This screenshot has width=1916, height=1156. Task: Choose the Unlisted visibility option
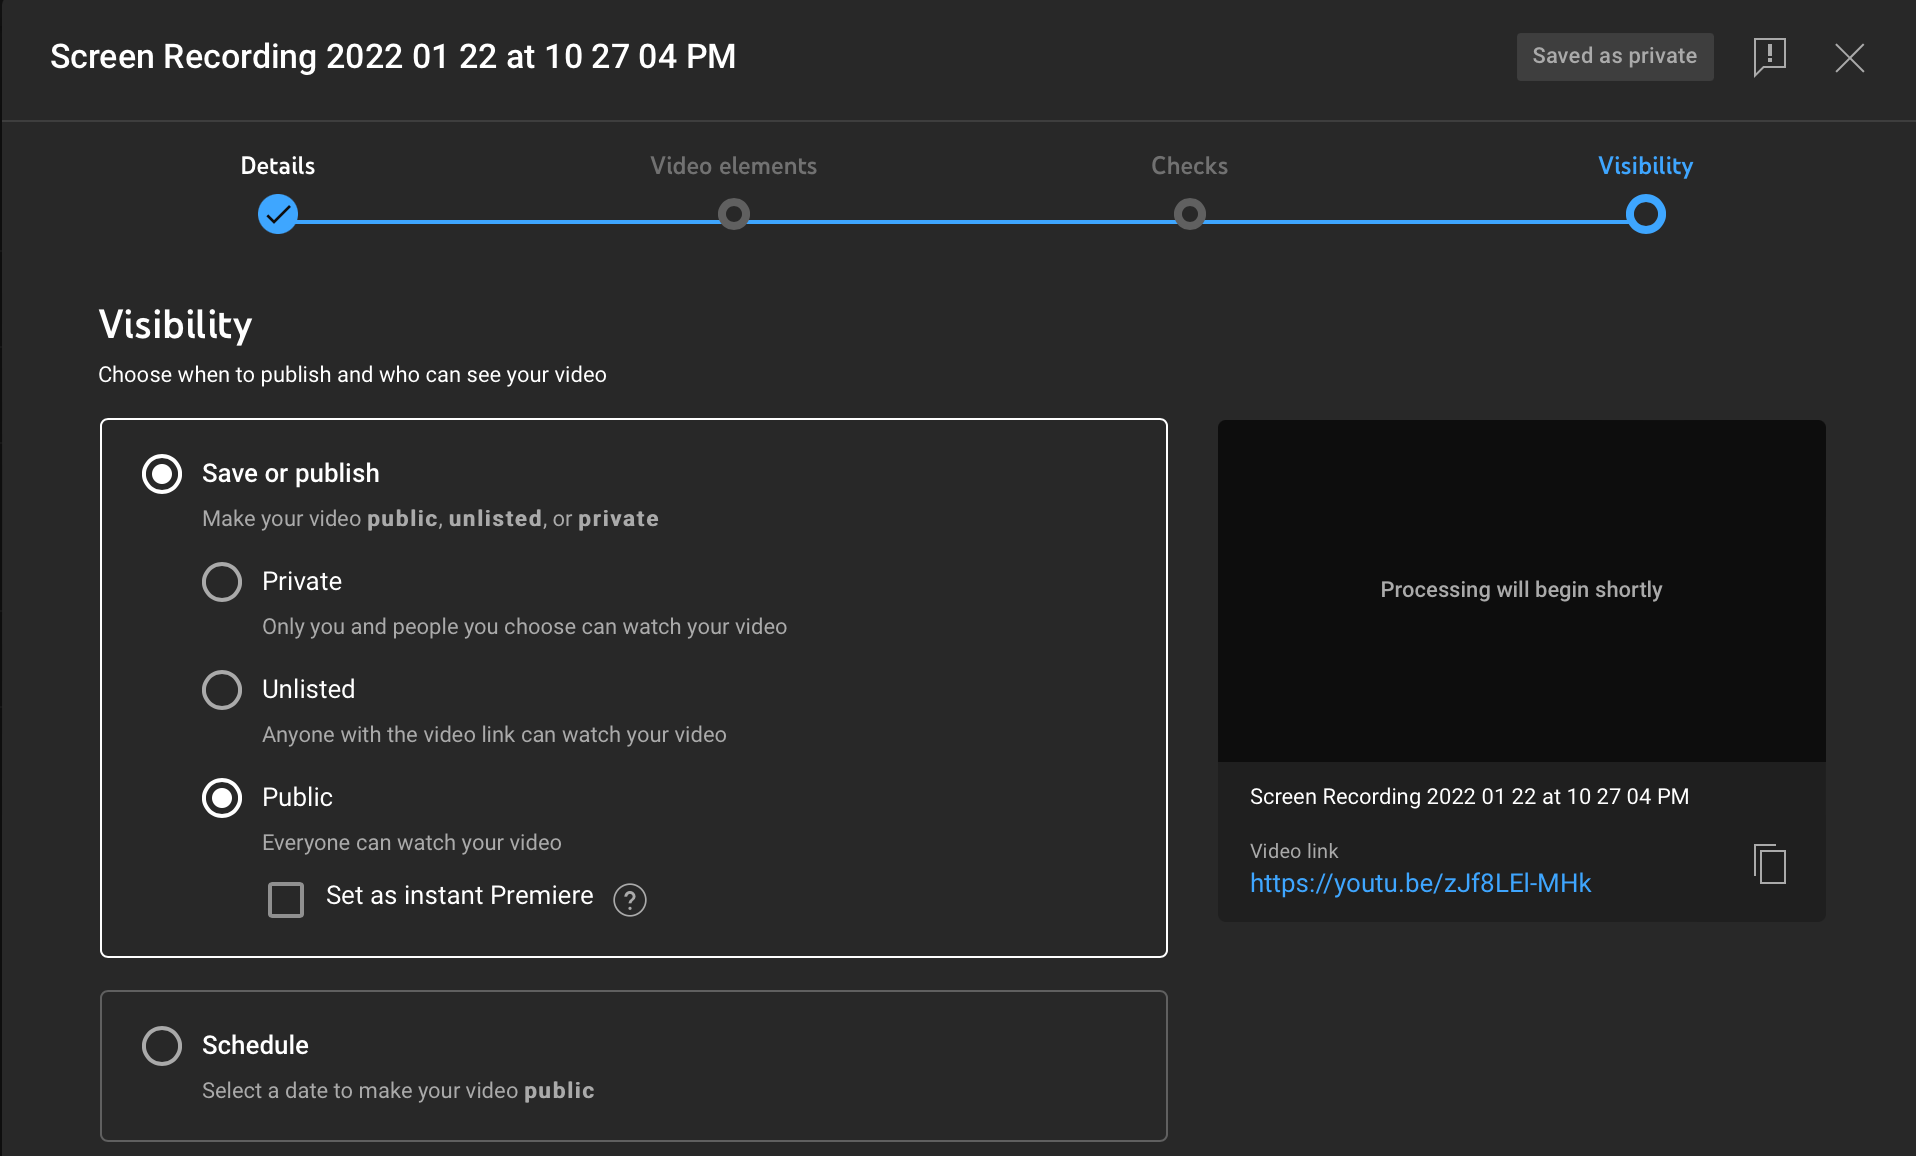222,689
